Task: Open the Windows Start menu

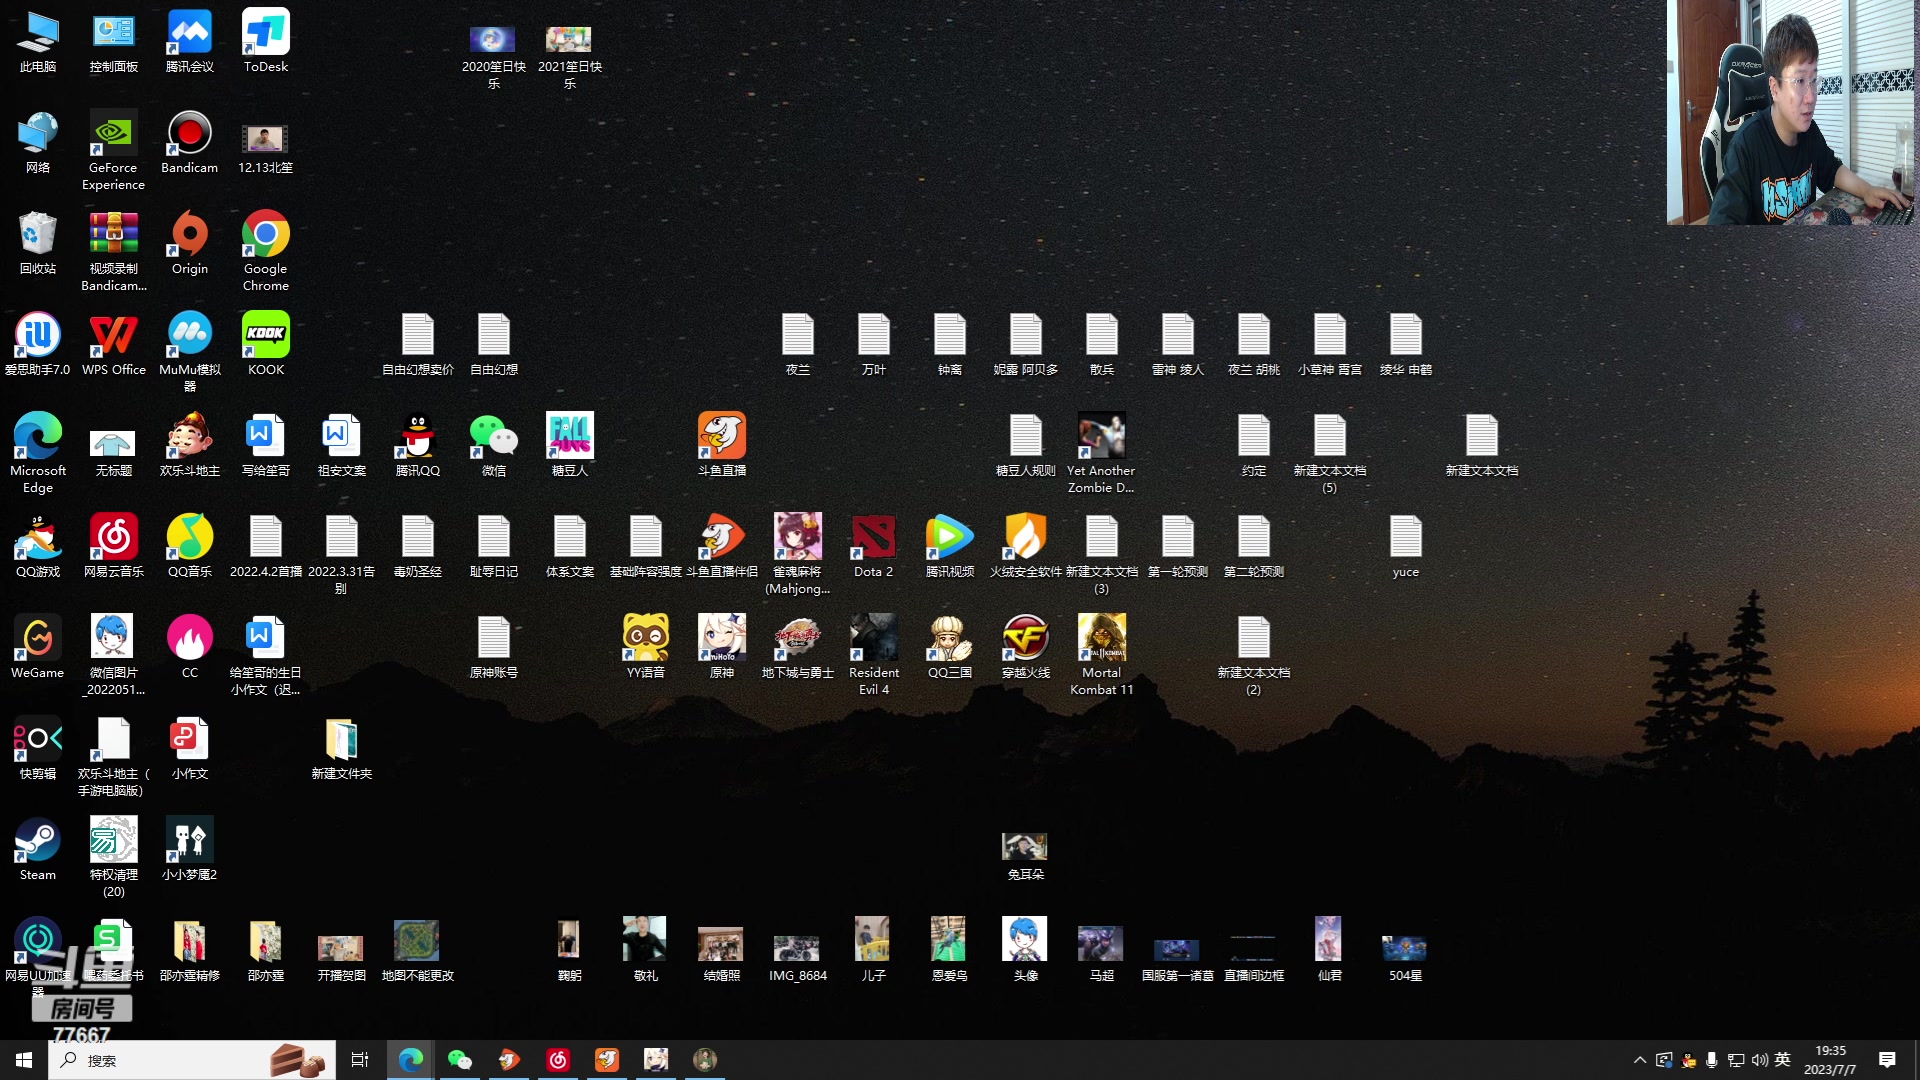Action: [x=24, y=1060]
